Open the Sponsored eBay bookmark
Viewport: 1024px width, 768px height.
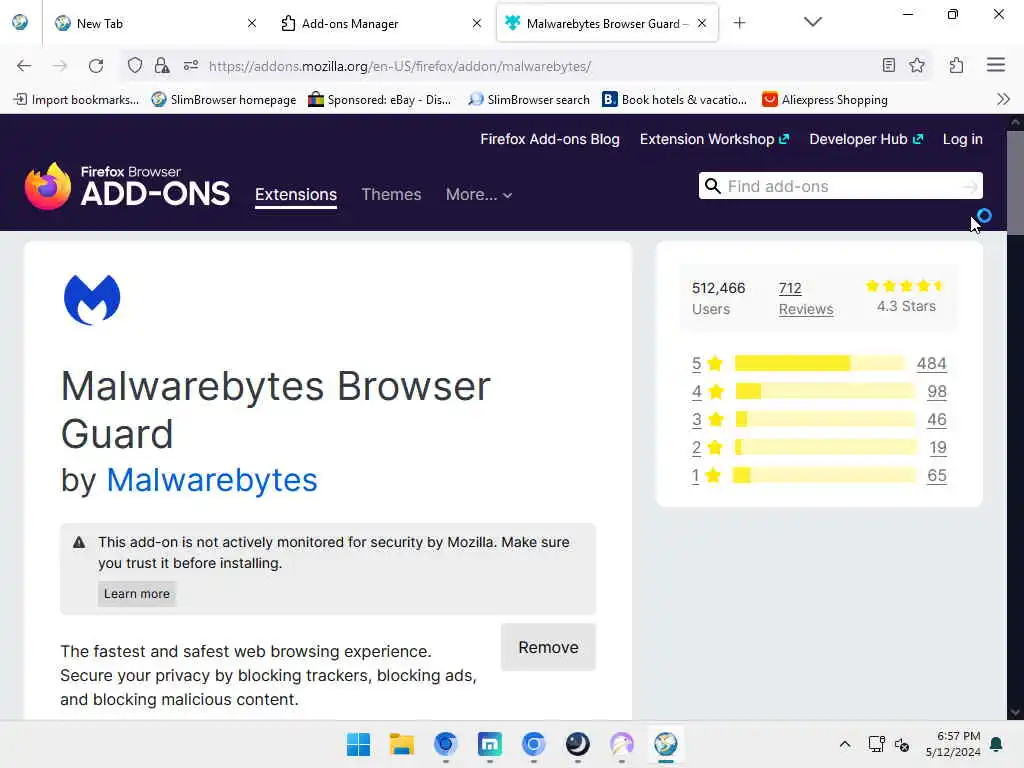click(380, 100)
